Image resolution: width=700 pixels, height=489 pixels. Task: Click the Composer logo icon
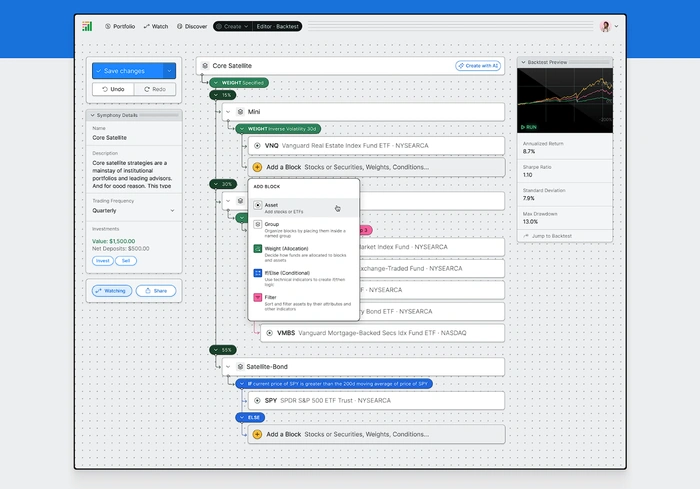(x=87, y=26)
